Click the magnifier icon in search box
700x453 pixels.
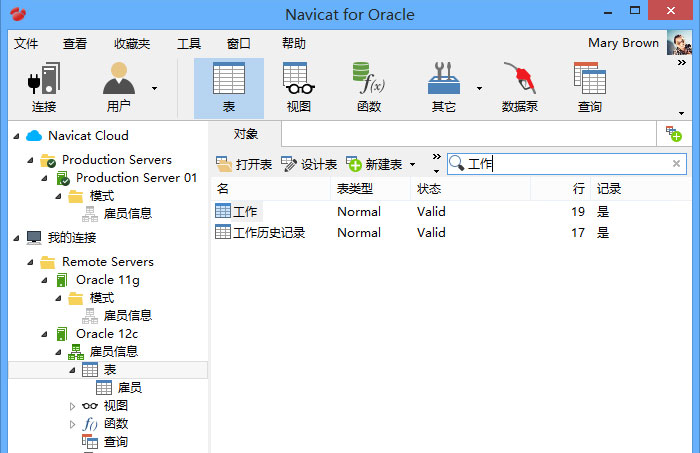pos(456,163)
